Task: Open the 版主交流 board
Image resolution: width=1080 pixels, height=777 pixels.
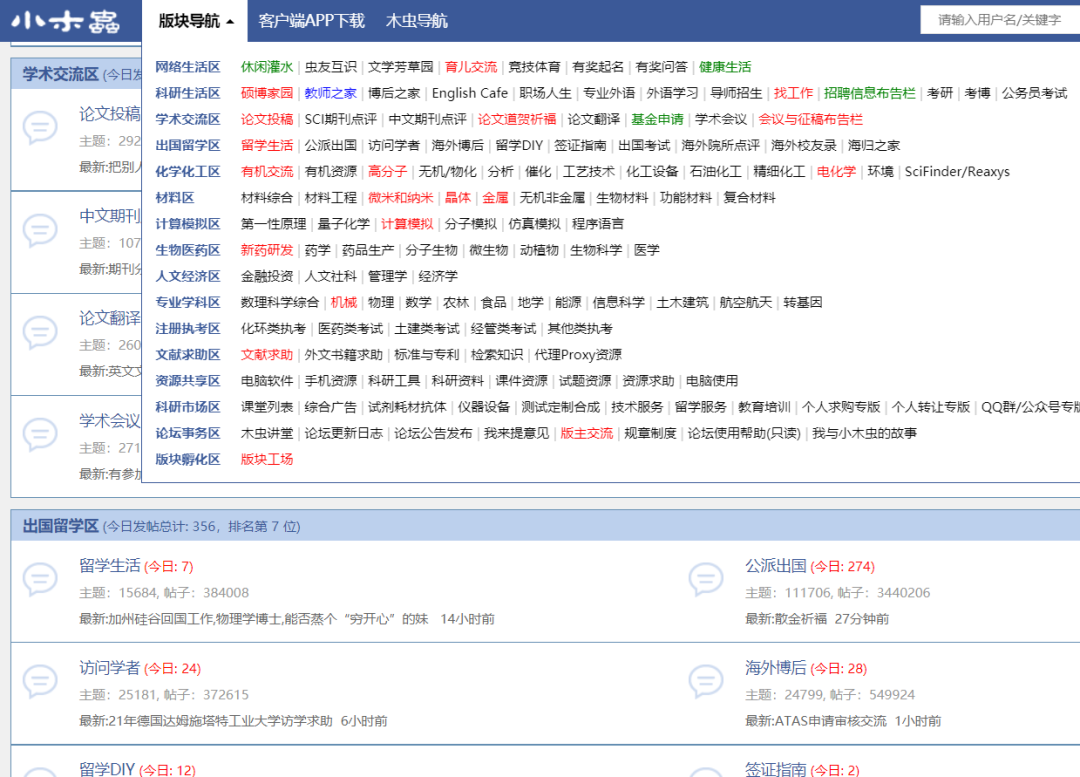Action: coord(586,433)
